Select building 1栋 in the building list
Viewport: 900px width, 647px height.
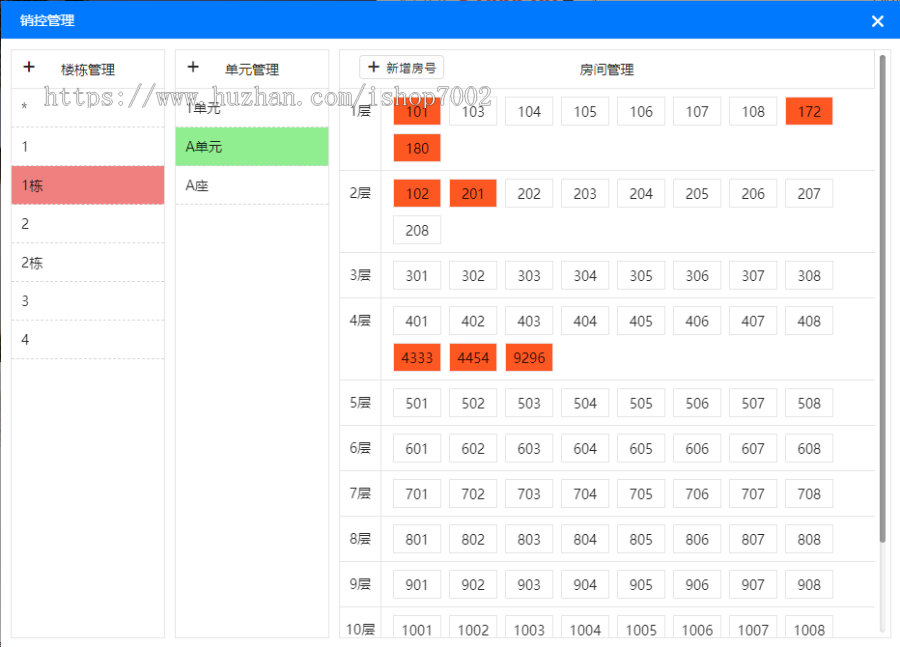[x=88, y=185]
